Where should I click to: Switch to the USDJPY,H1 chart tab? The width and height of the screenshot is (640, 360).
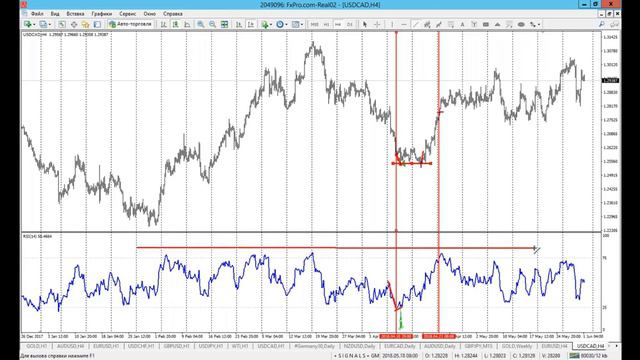(x=211, y=346)
